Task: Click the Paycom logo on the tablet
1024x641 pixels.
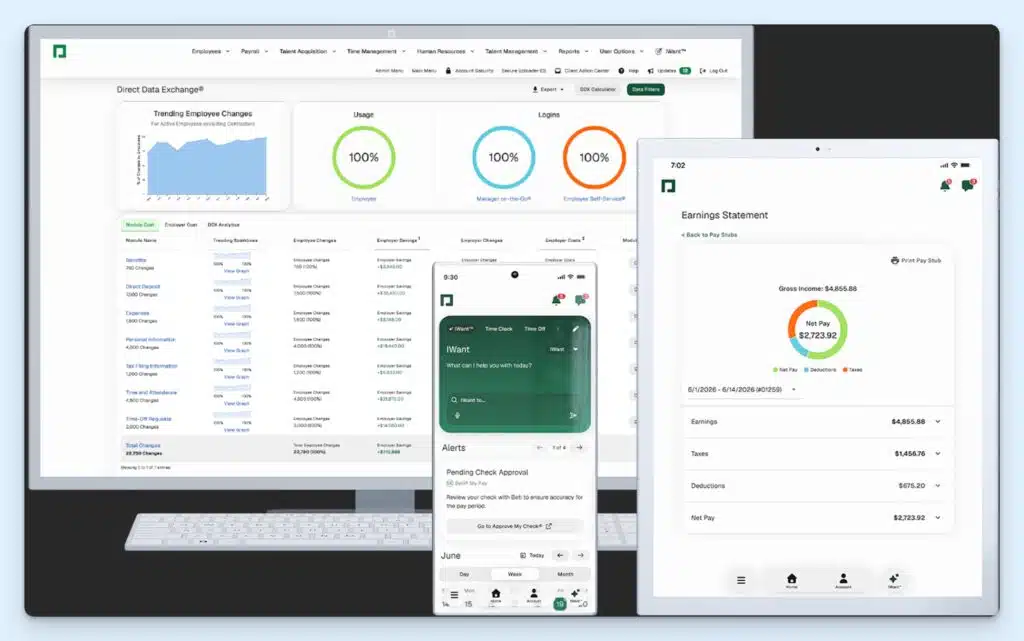Action: pos(668,186)
